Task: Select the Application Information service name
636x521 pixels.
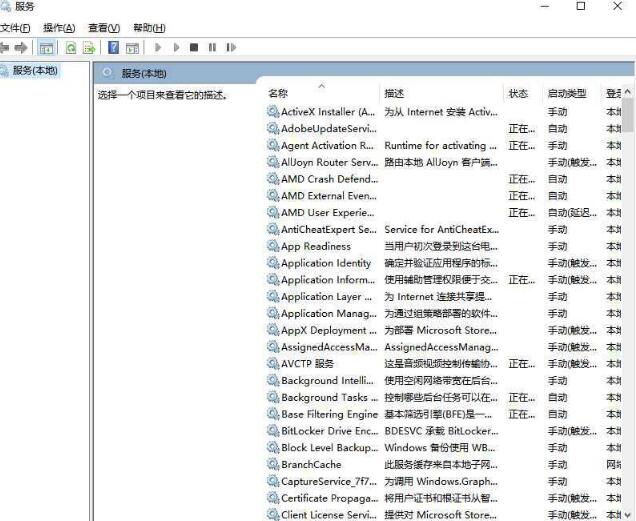Action: [x=328, y=280]
